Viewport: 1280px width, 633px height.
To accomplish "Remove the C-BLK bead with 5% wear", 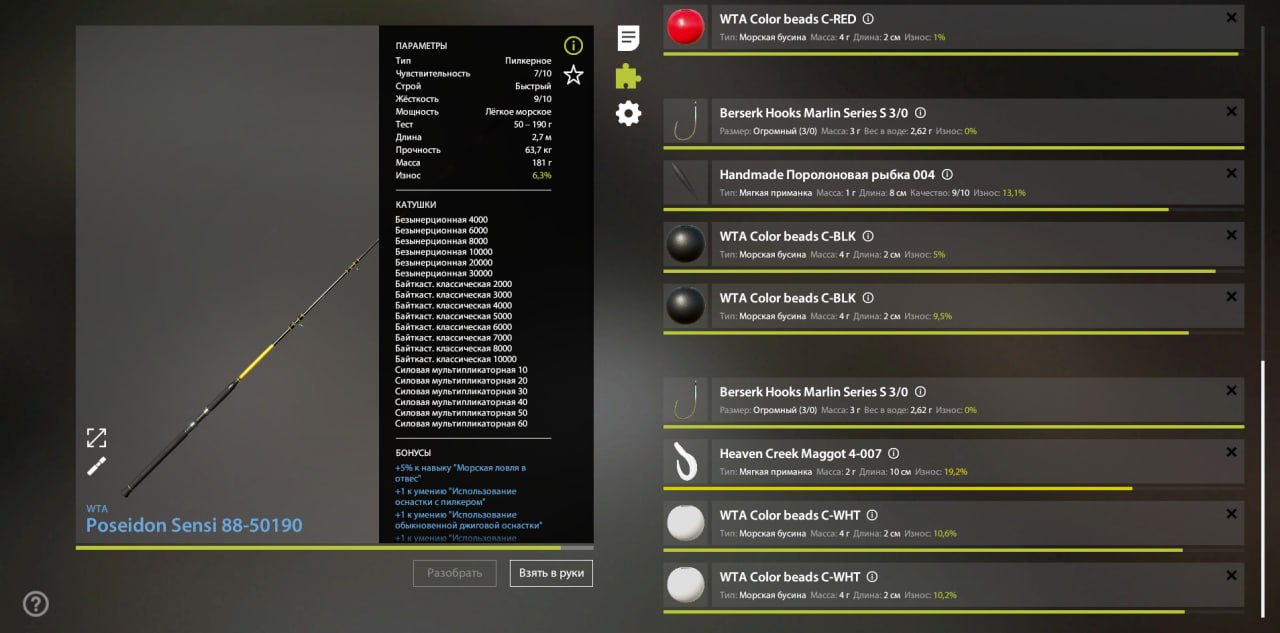I will pyautogui.click(x=1231, y=235).
